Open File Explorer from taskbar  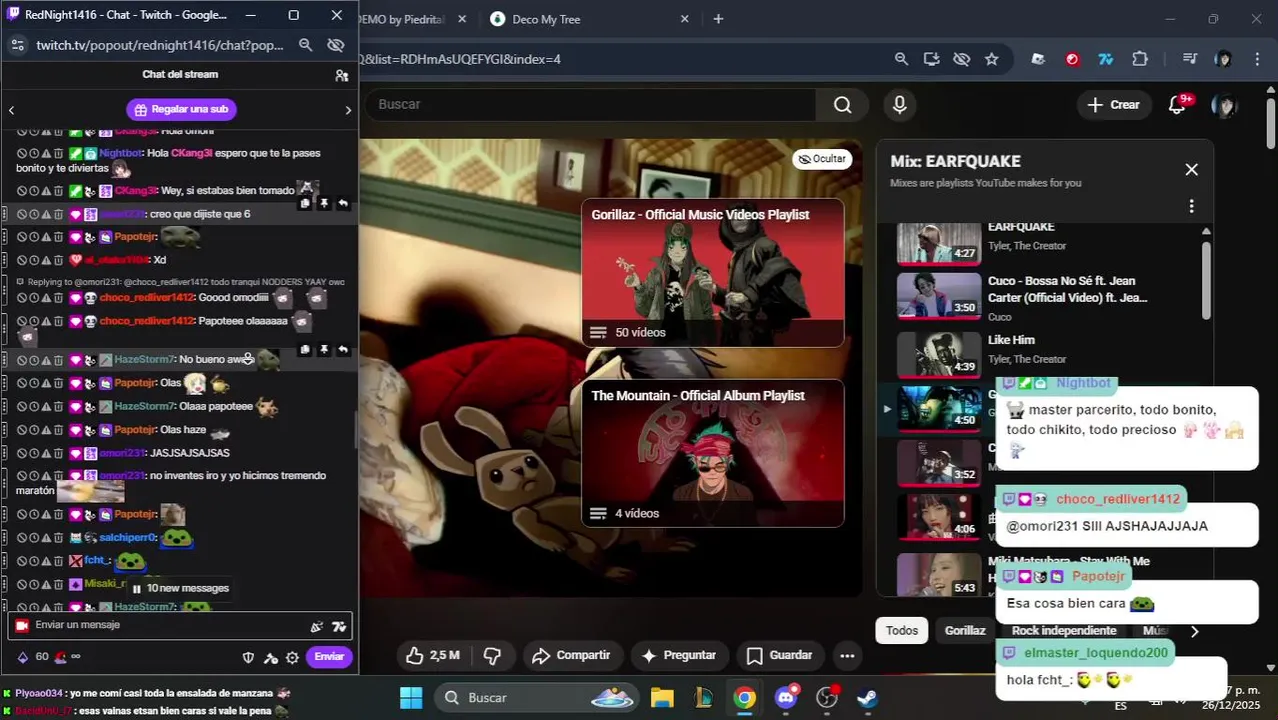point(662,698)
